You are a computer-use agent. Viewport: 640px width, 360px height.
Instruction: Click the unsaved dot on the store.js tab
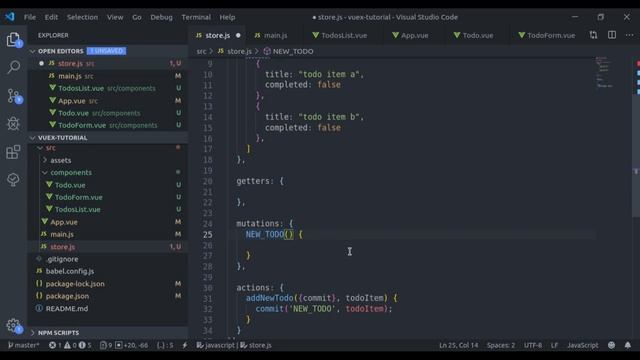click(x=238, y=36)
